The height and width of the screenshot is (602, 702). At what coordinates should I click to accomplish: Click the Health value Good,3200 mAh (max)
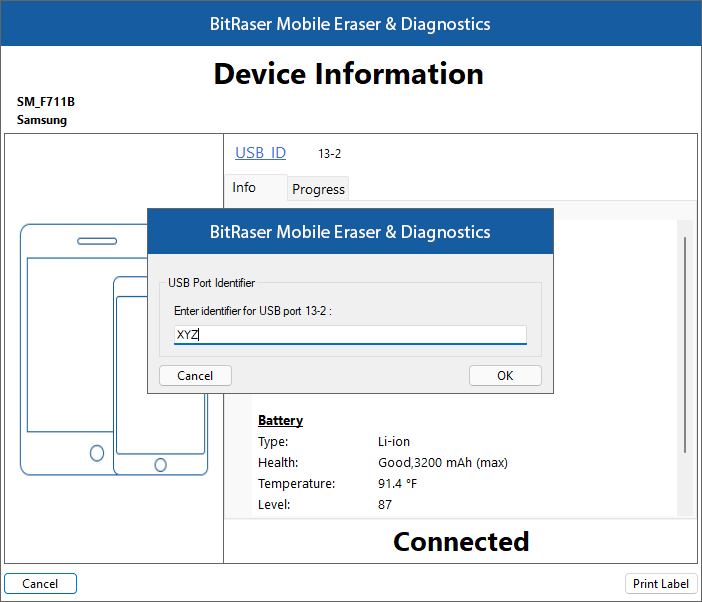pos(443,462)
